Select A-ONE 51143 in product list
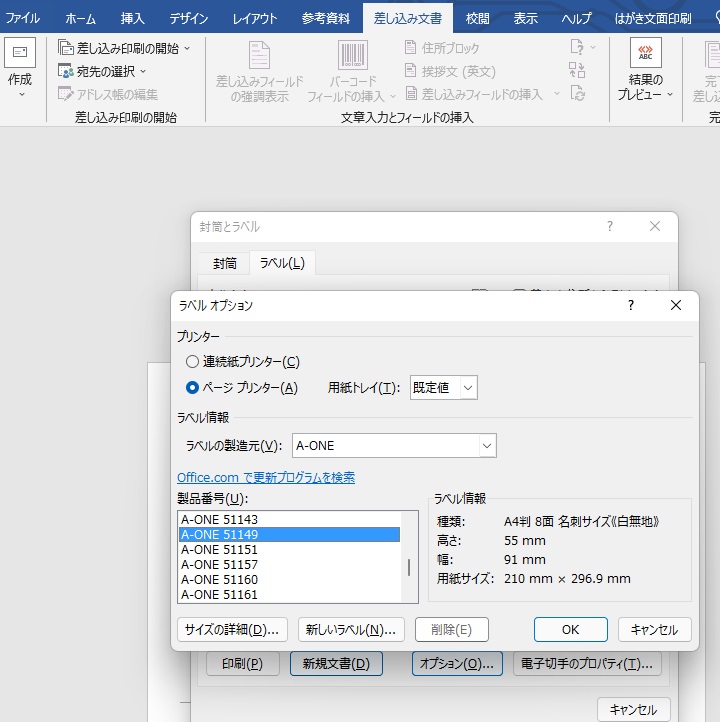The image size is (720, 722). [290, 519]
